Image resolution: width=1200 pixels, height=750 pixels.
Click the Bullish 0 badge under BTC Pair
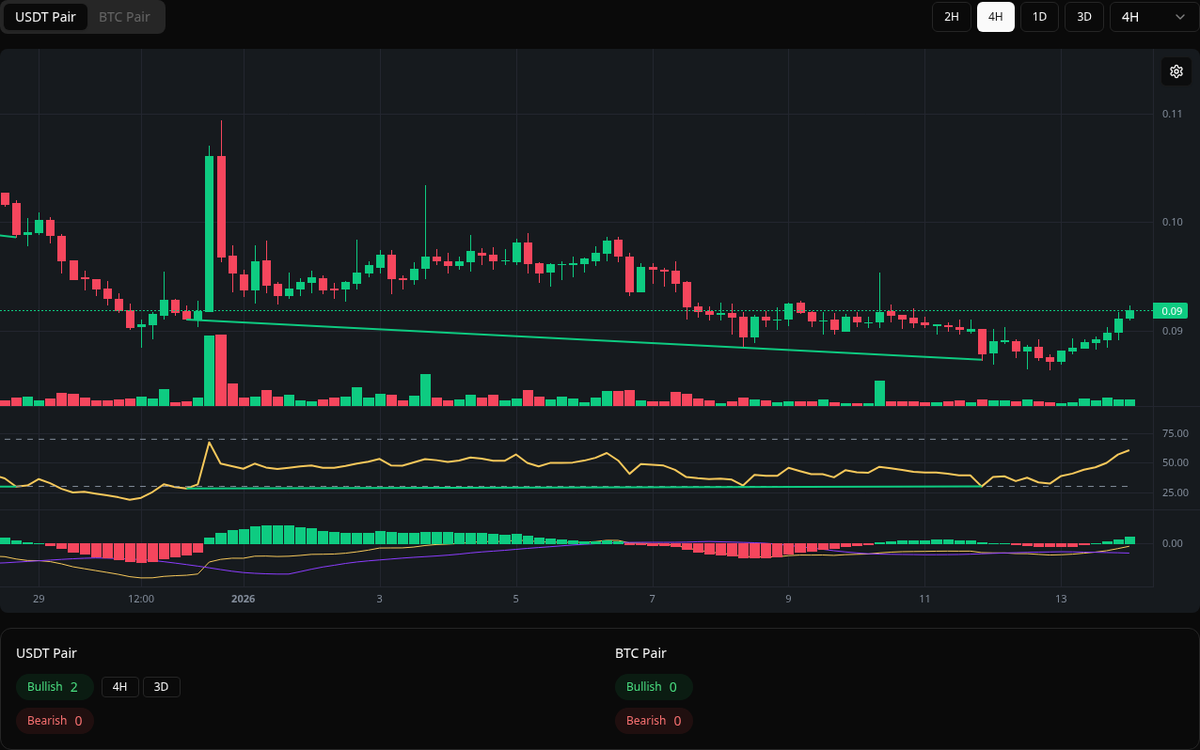click(654, 687)
